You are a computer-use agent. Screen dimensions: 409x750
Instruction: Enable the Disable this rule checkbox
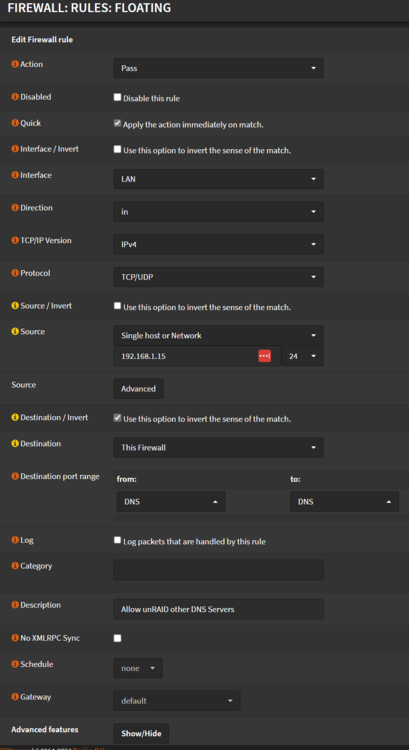click(117, 98)
